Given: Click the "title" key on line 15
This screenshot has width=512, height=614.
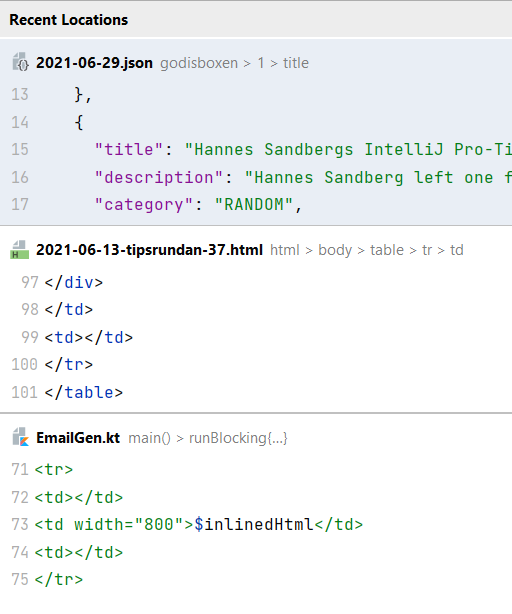Looking at the screenshot, I should (129, 150).
